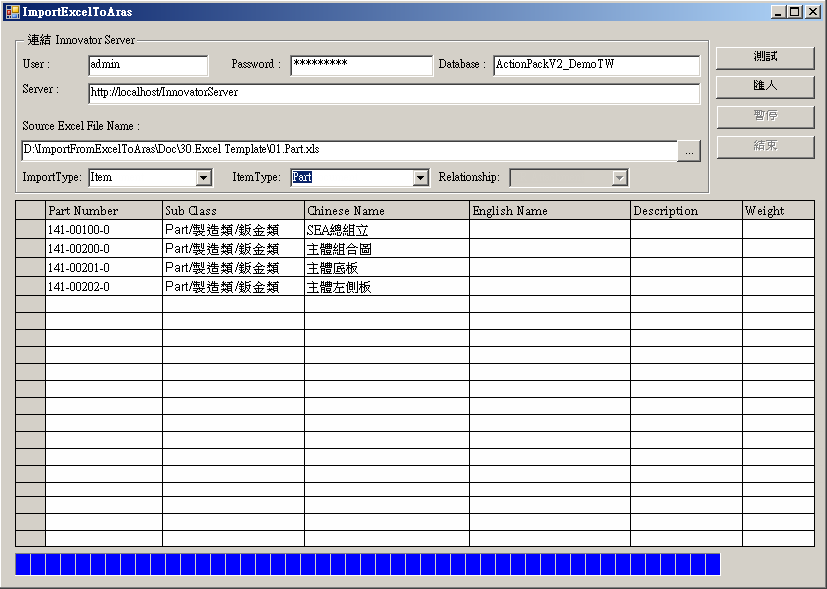This screenshot has height=589, width=827.
Task: Click the Database text box
Action: coord(595,65)
